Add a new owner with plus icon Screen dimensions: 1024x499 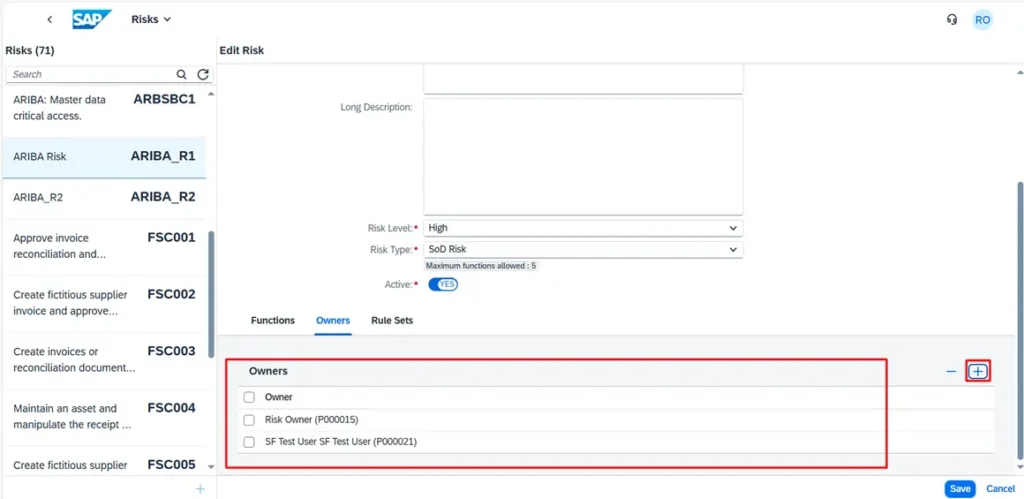978,371
